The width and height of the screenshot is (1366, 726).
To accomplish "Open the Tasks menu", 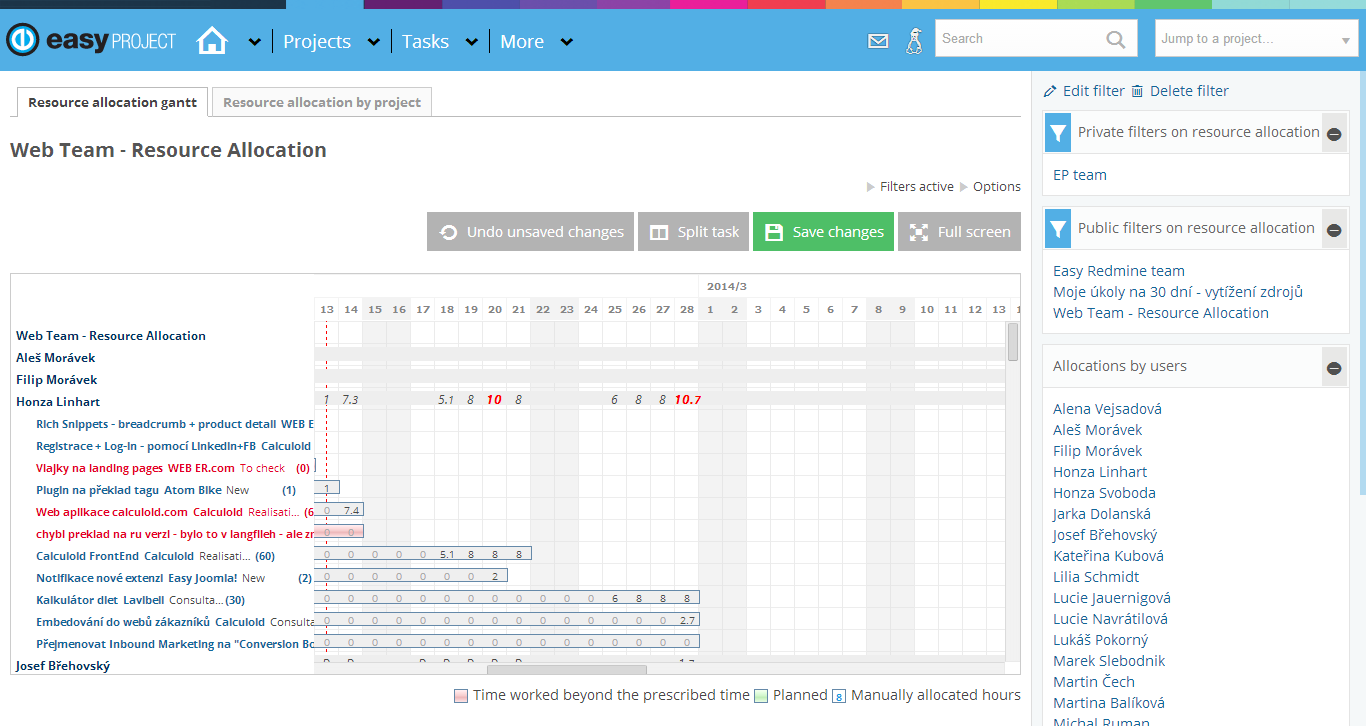I will [425, 42].
